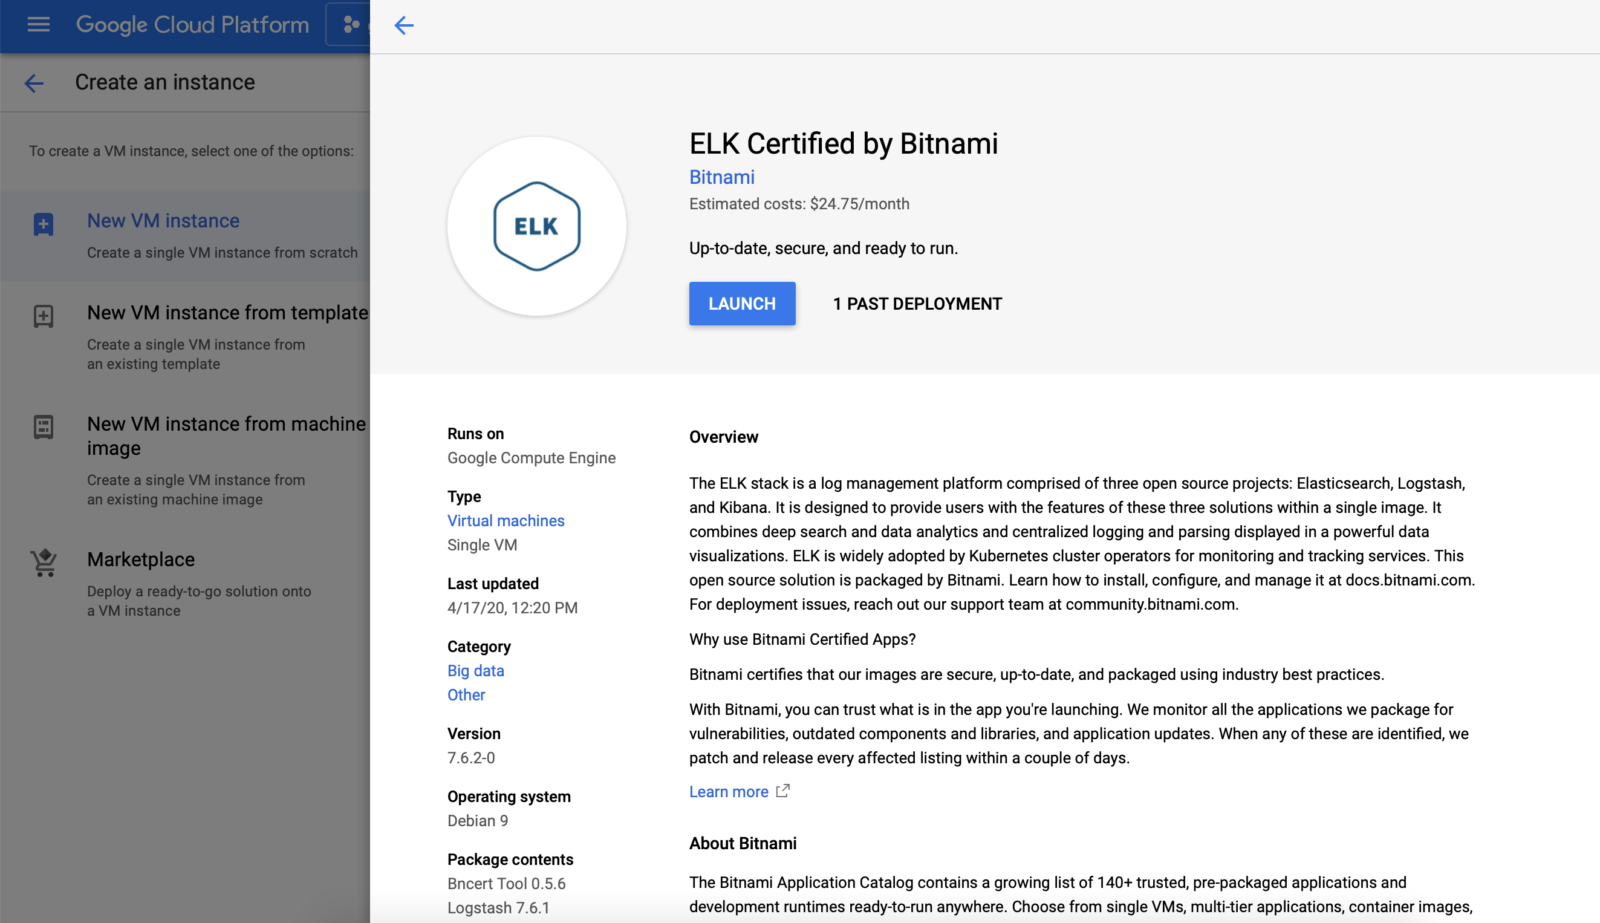The image size is (1600, 923).
Task: Open the Virtual machines type link
Action: [x=506, y=521]
